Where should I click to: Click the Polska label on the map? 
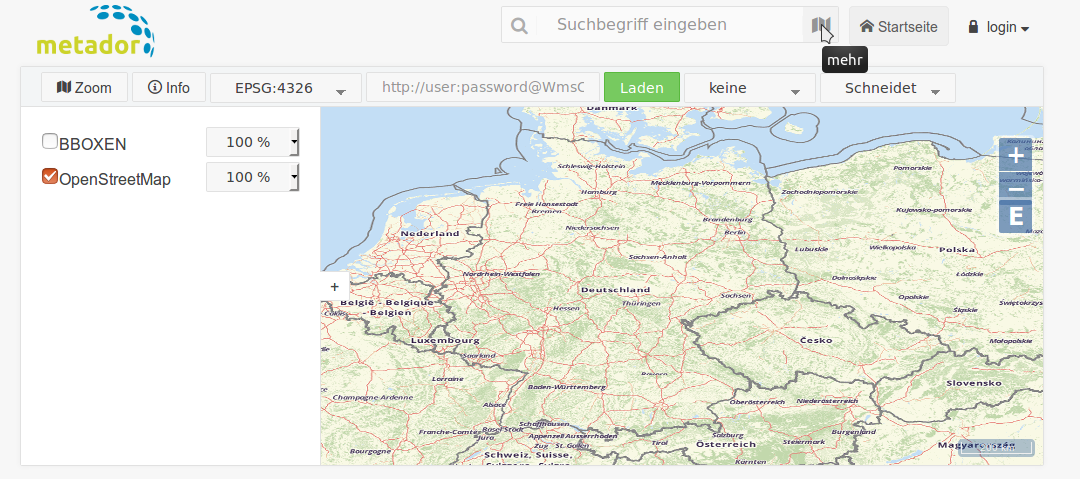[957, 249]
